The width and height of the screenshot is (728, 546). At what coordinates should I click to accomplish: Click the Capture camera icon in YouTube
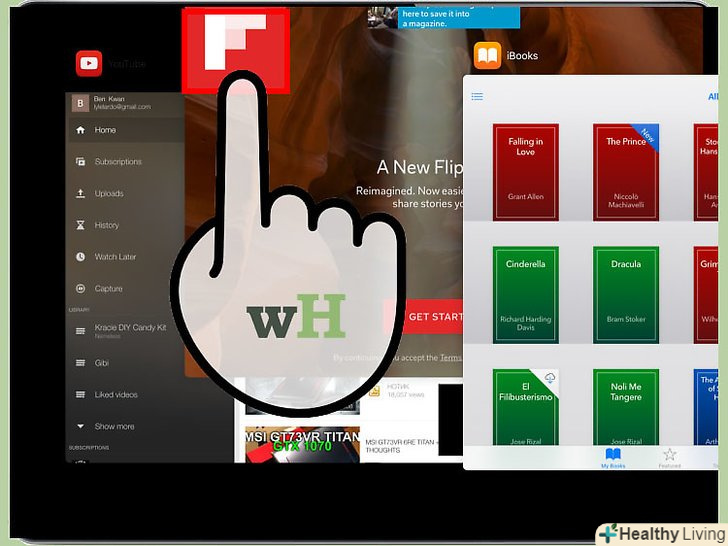tap(80, 288)
